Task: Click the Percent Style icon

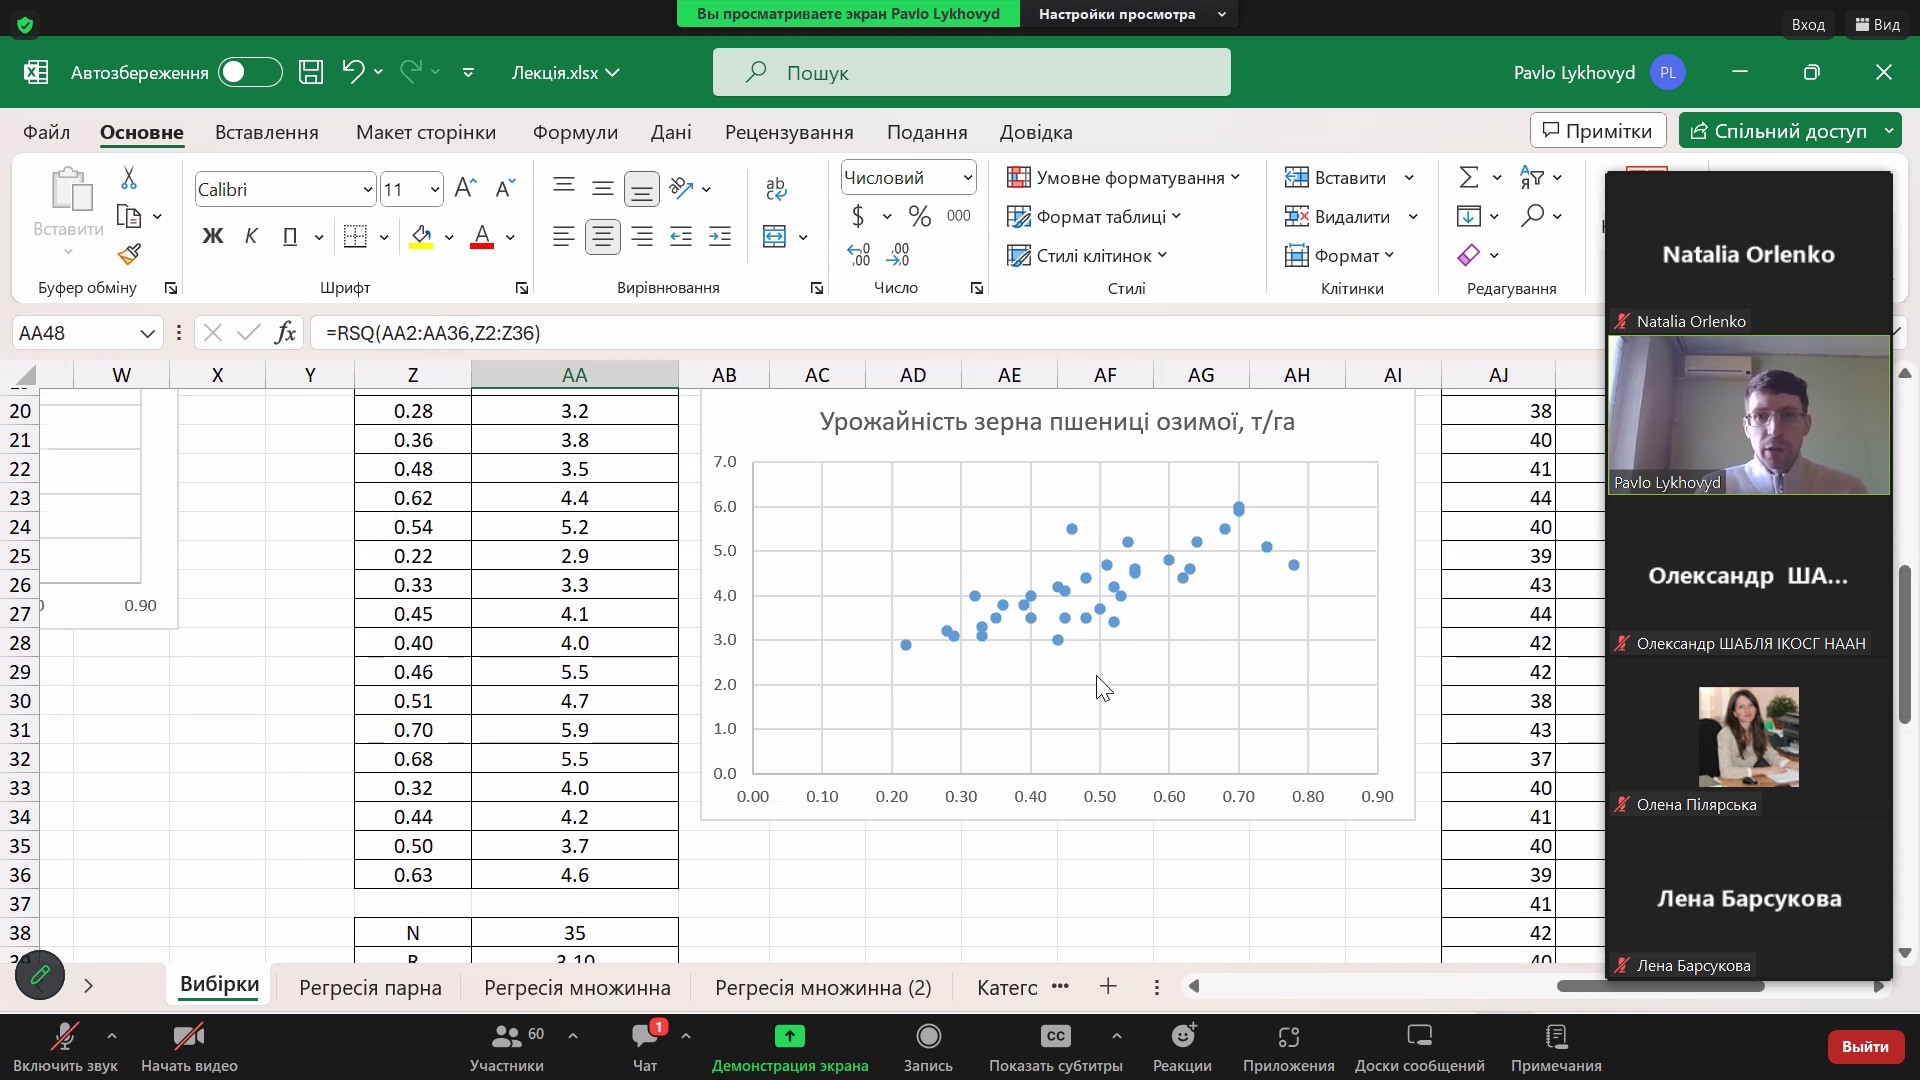Action: [x=919, y=216]
